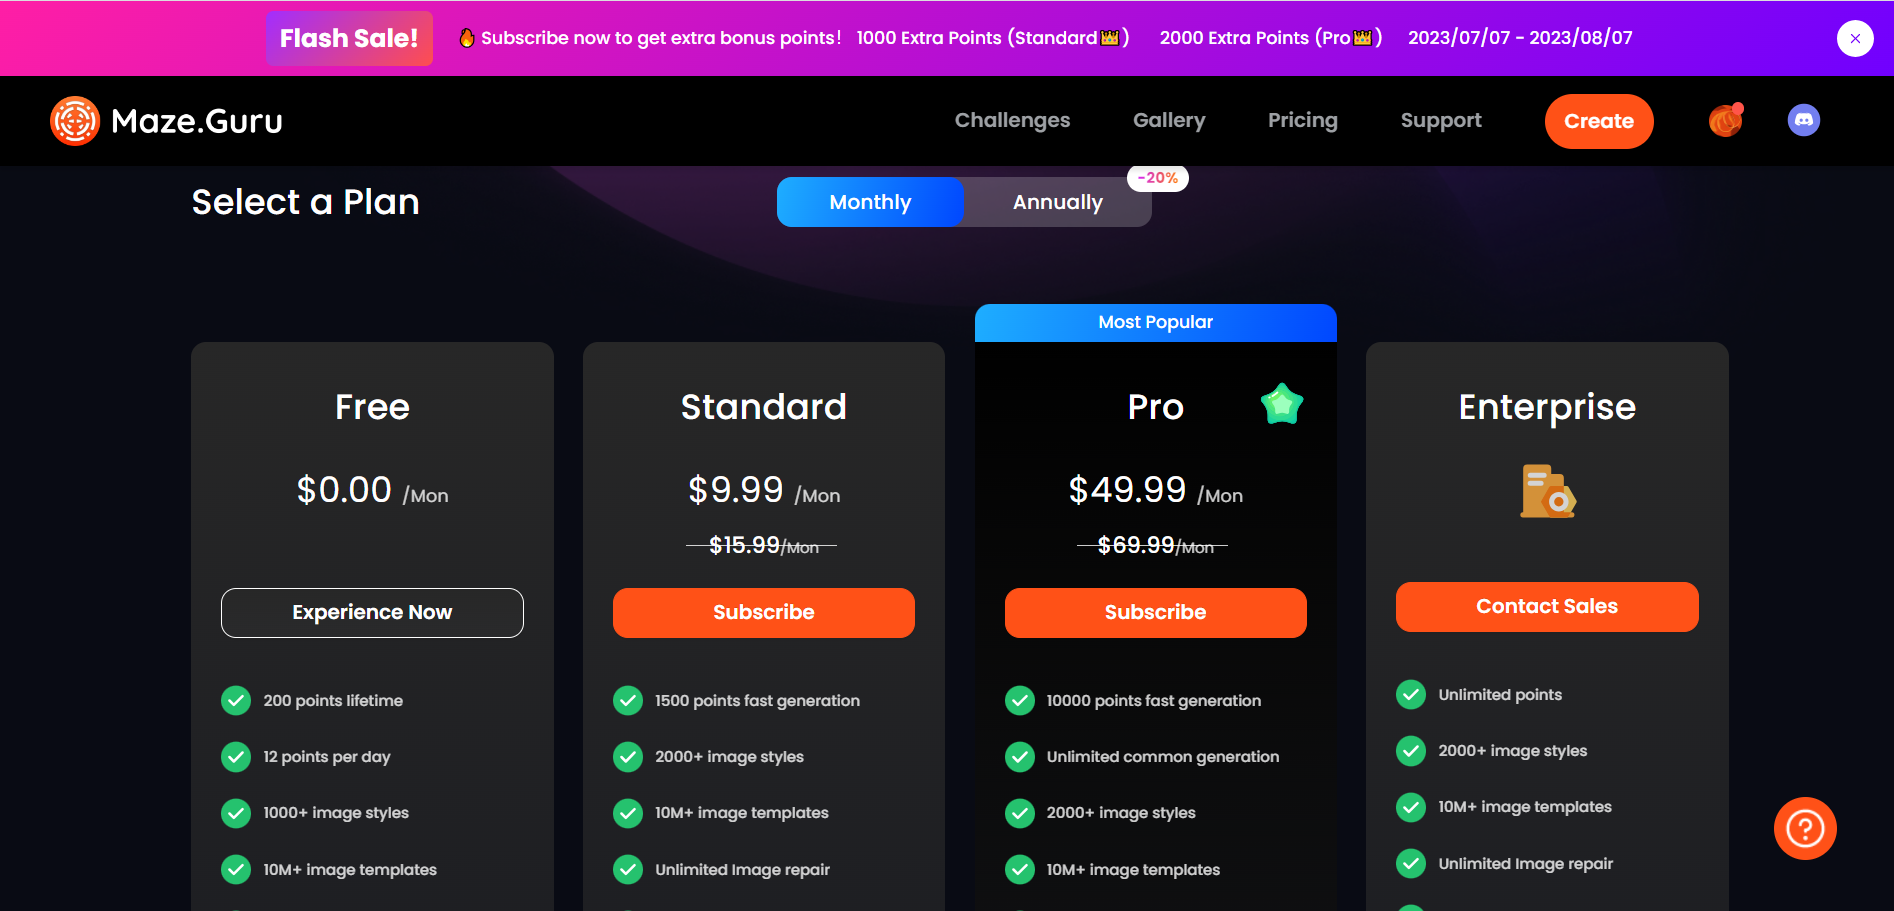This screenshot has width=1894, height=911.
Task: Click the green star Pro badge icon
Action: click(x=1281, y=405)
